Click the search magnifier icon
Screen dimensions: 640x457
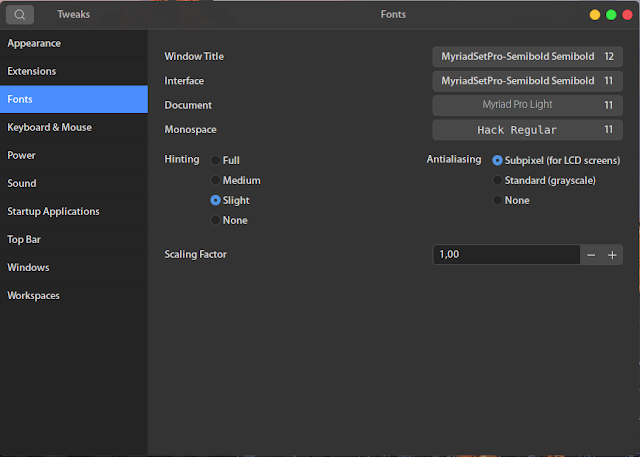click(20, 15)
